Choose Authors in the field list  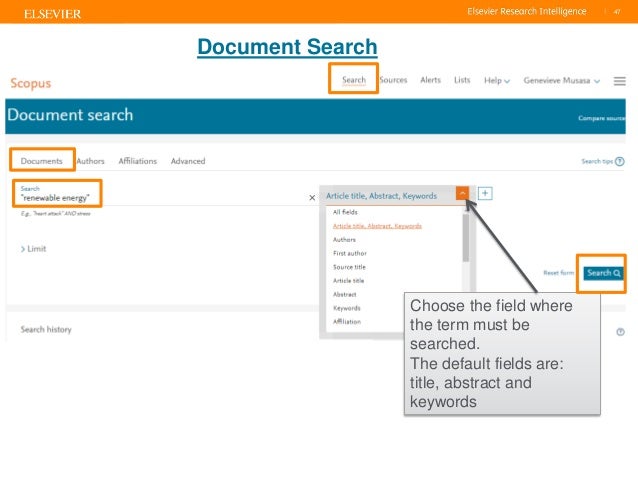click(344, 240)
